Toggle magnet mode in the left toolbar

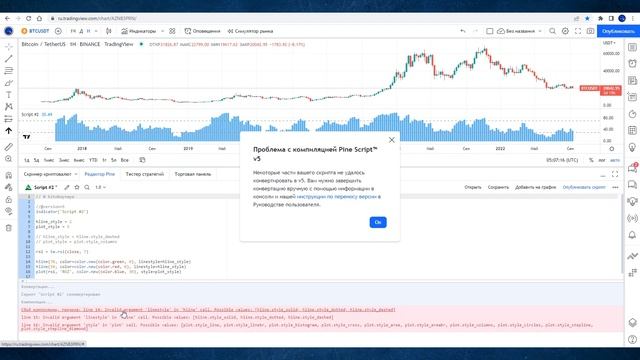click(9, 175)
